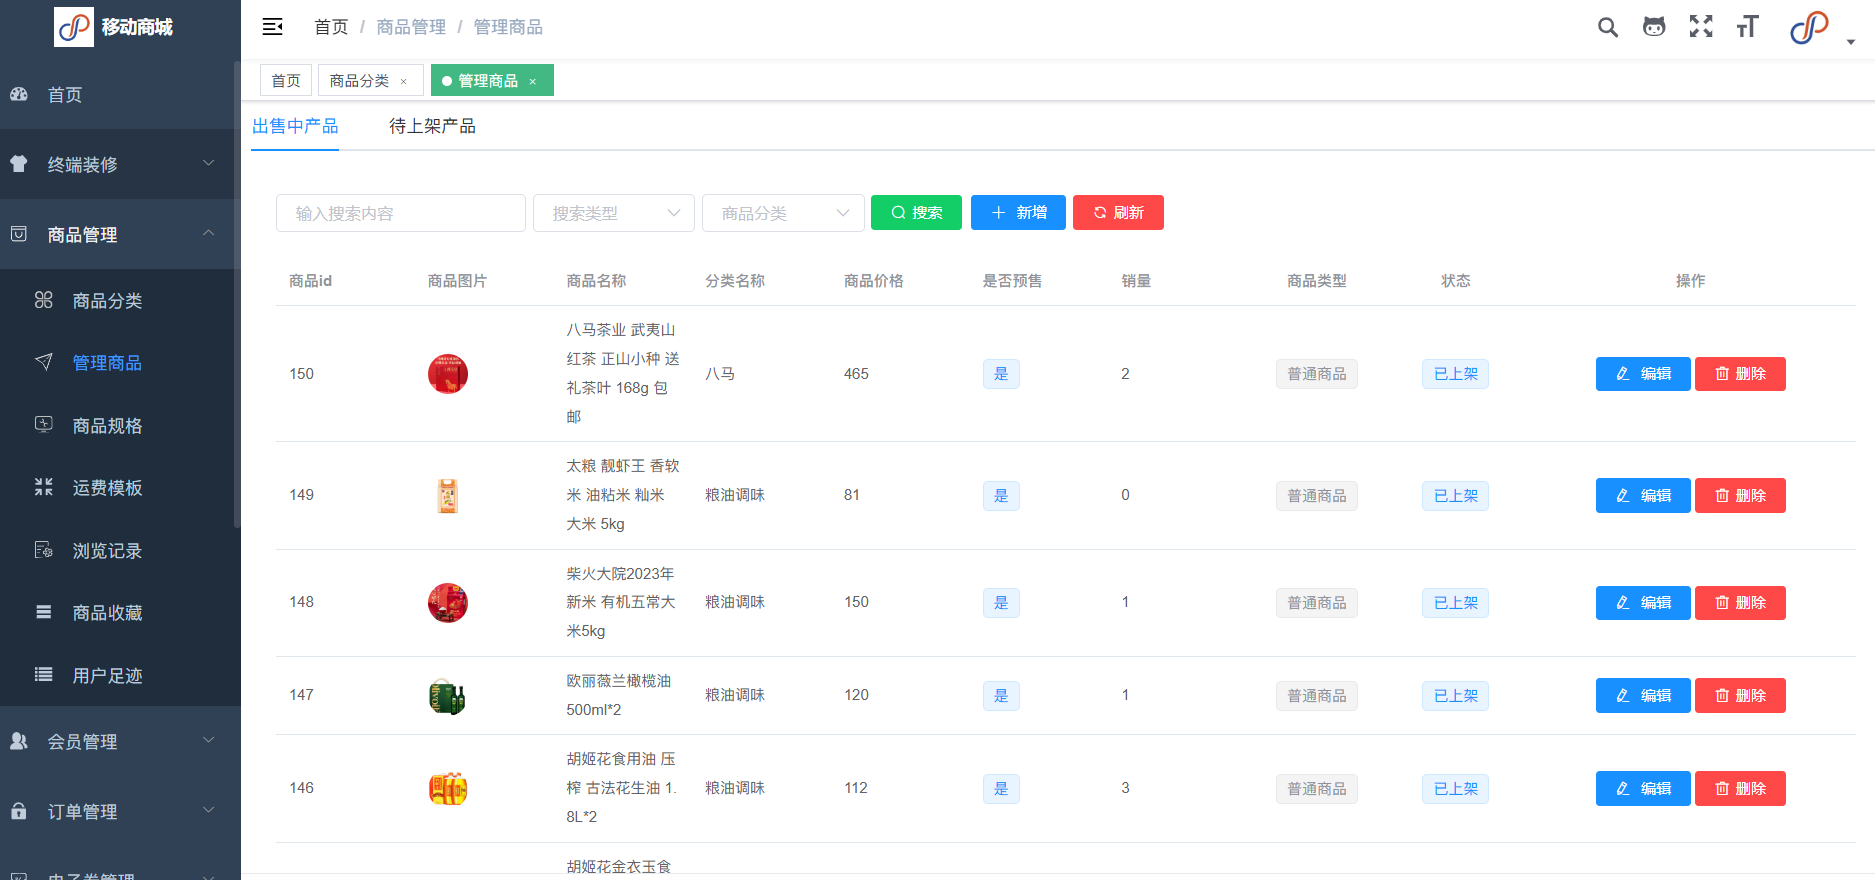Open the dropdown caret next to avatar
This screenshot has height=880, width=1875.
point(1851,42)
